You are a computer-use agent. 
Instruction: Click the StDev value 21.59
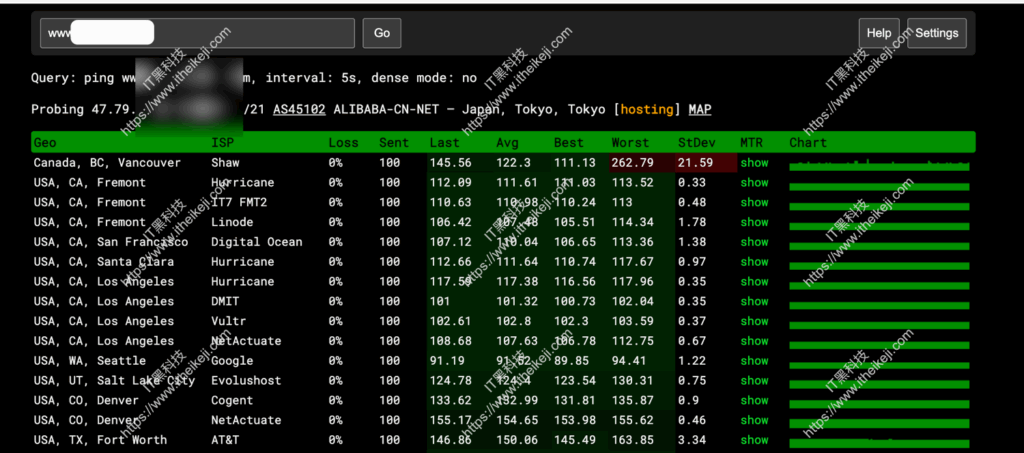696,163
